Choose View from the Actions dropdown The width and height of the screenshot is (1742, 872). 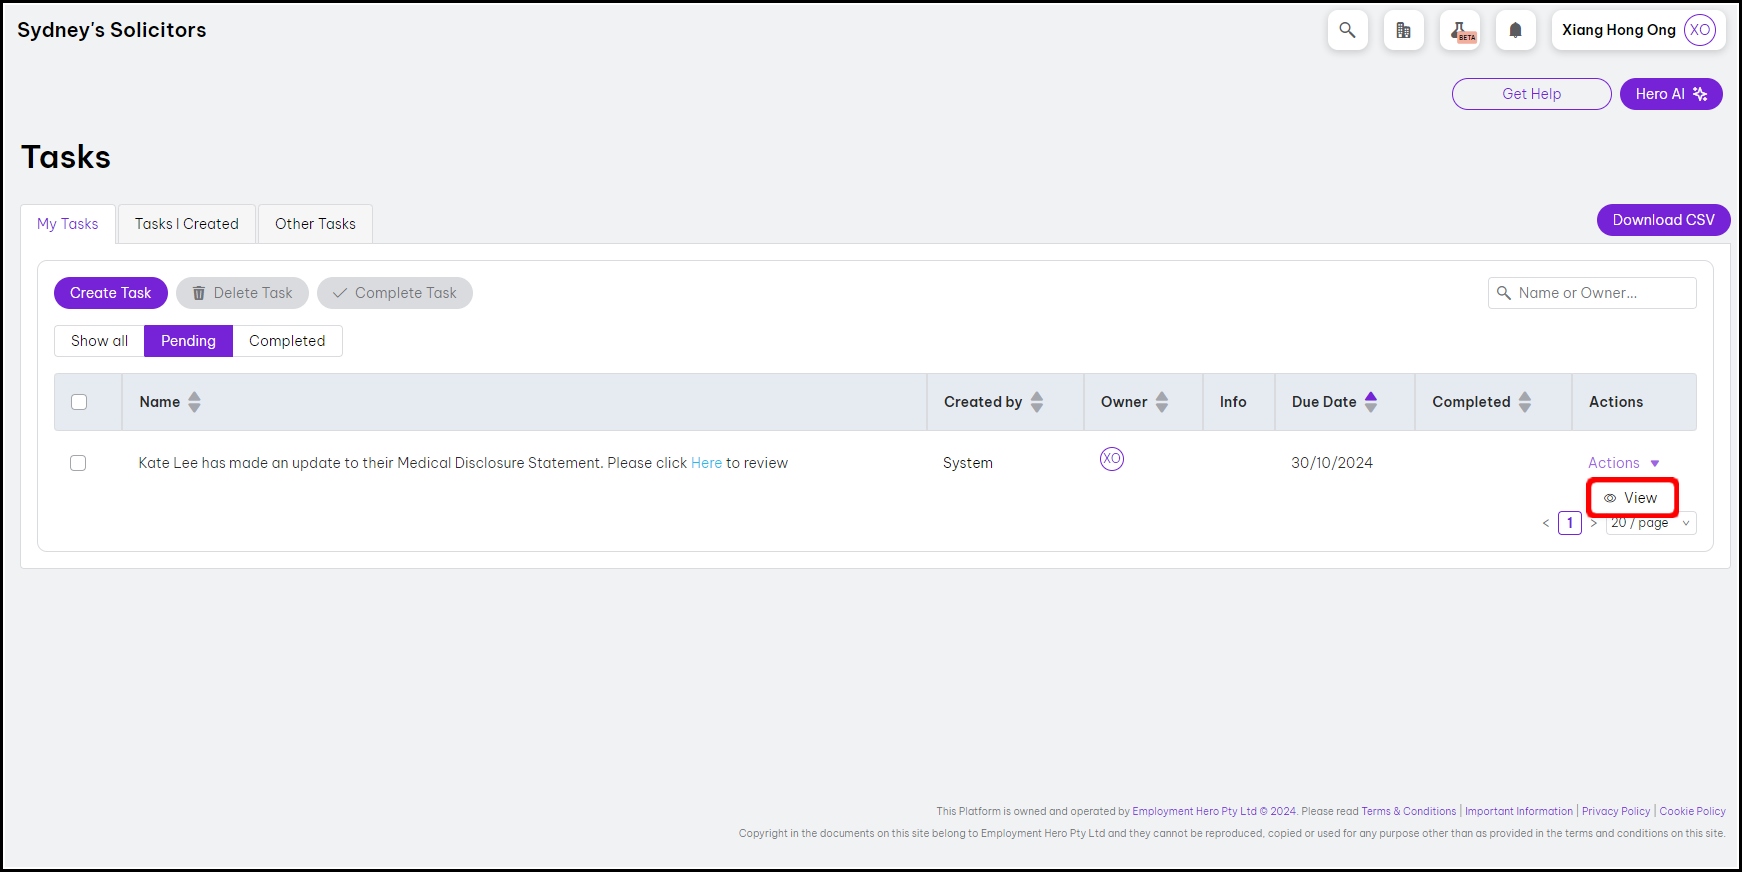[1632, 498]
